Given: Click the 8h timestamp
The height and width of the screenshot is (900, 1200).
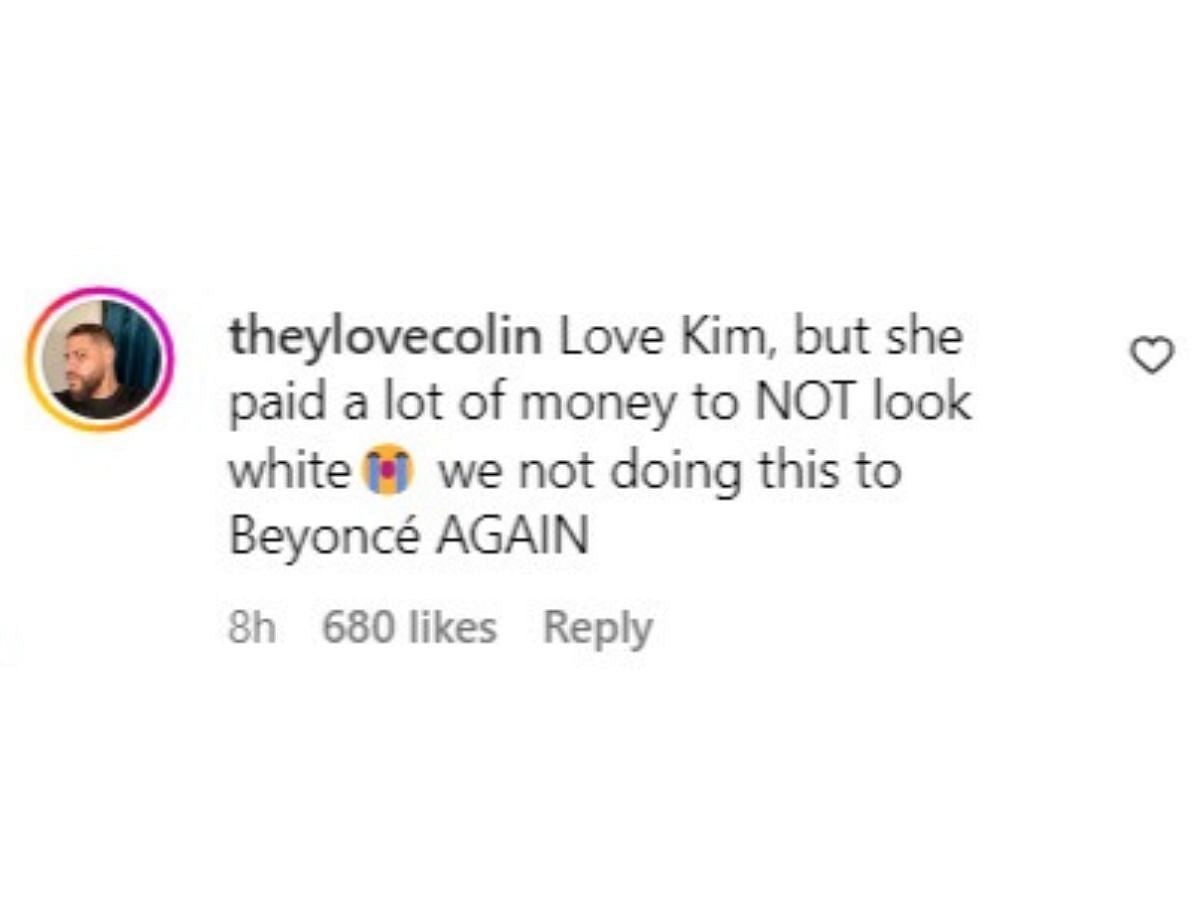Looking at the screenshot, I should (252, 628).
